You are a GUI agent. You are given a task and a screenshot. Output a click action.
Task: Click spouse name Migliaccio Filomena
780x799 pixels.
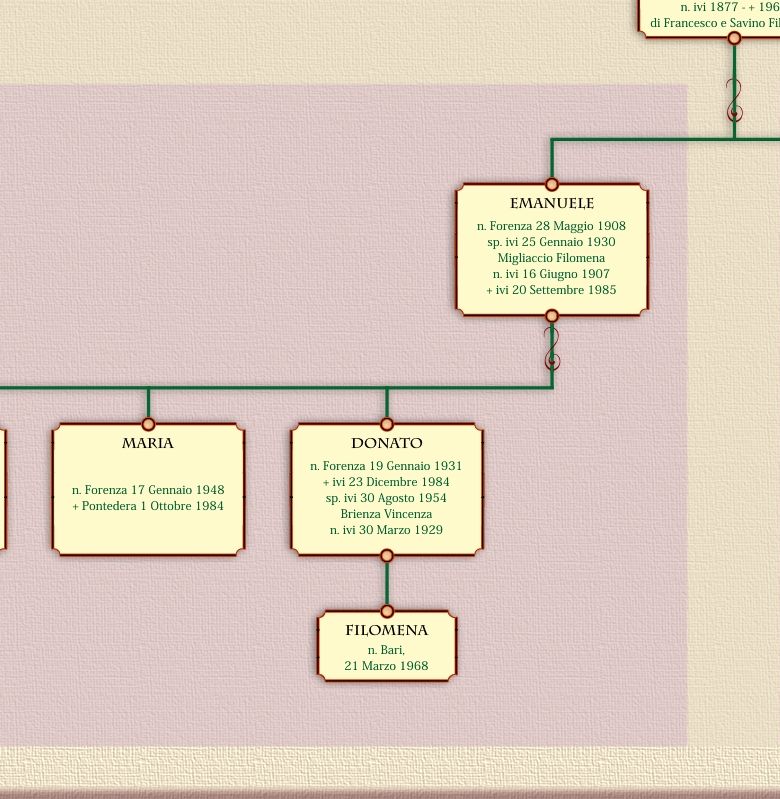click(551, 258)
